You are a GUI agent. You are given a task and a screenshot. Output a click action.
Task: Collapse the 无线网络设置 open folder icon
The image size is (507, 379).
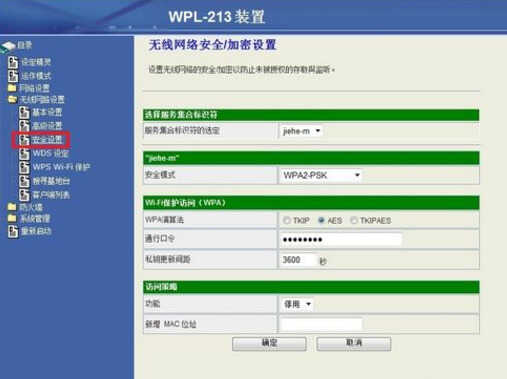[12, 99]
